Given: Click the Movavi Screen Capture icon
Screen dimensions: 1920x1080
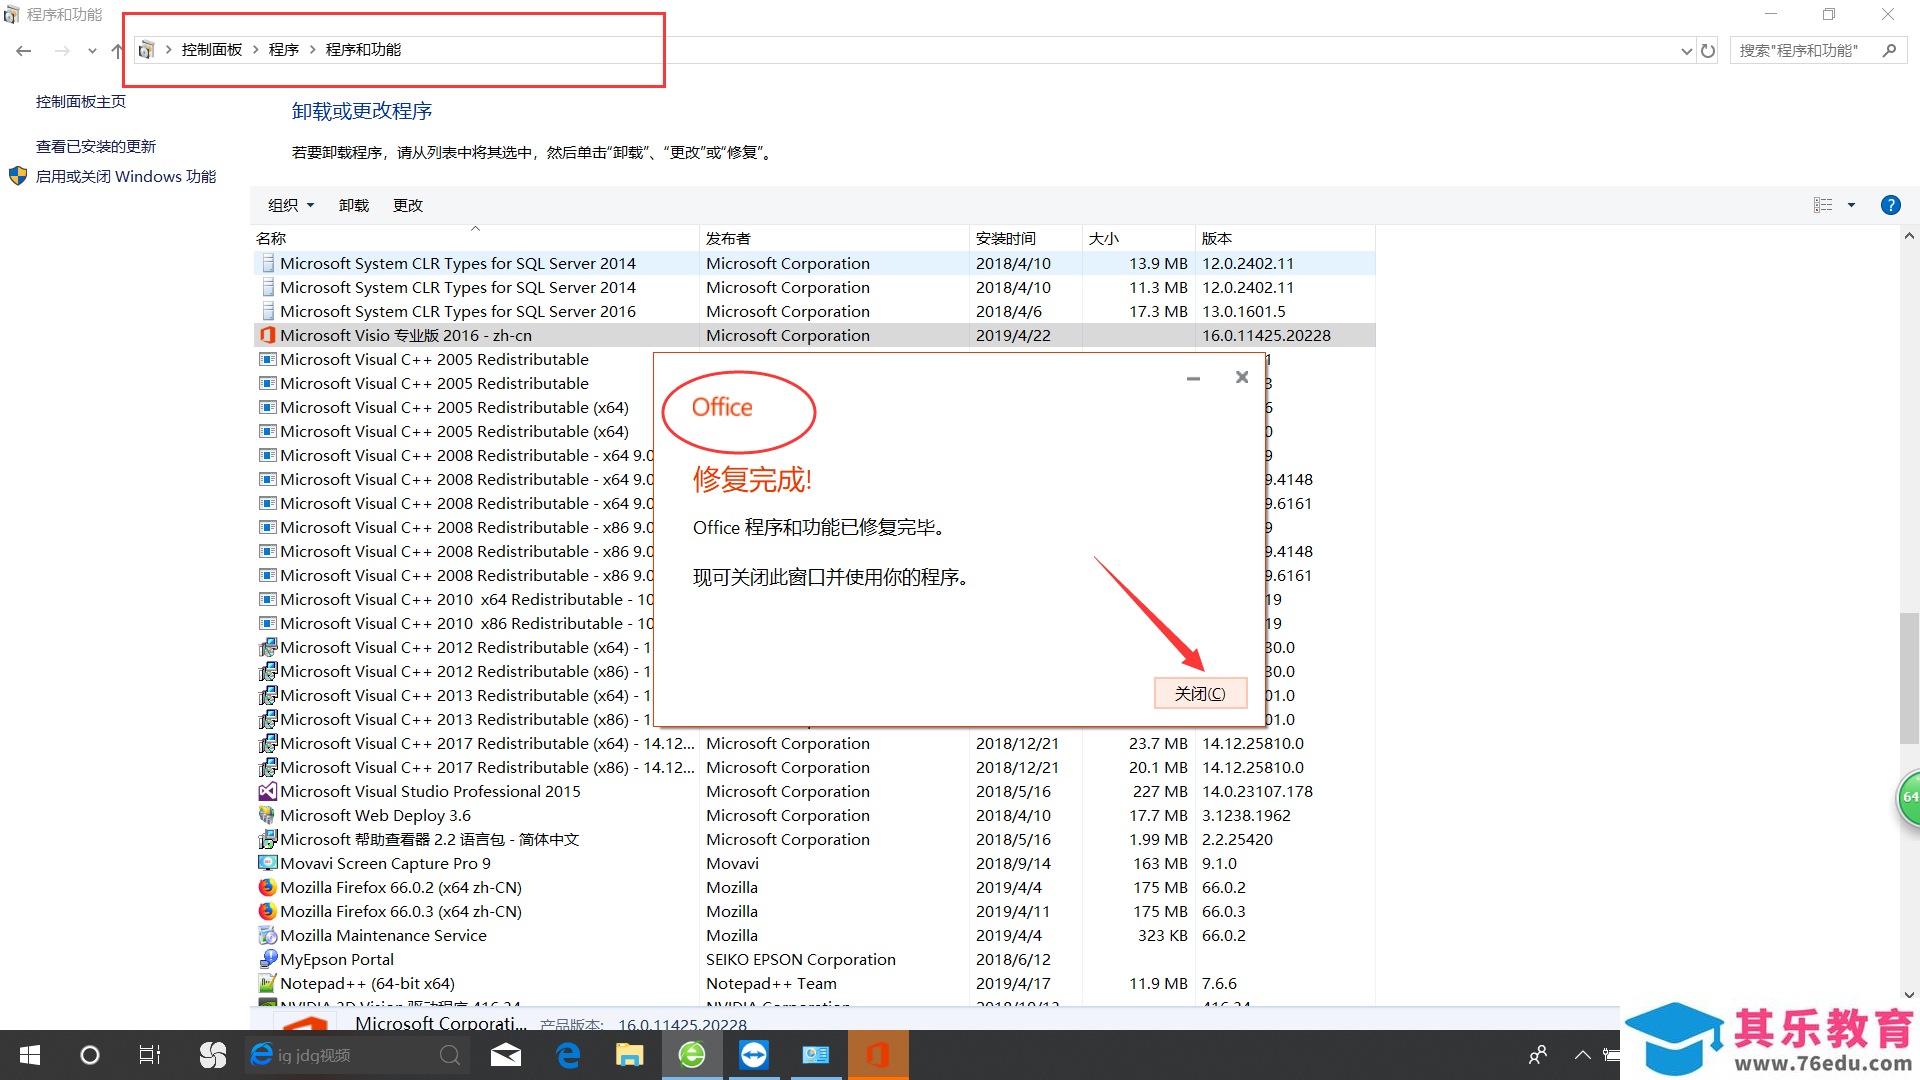Looking at the screenshot, I should (x=267, y=863).
